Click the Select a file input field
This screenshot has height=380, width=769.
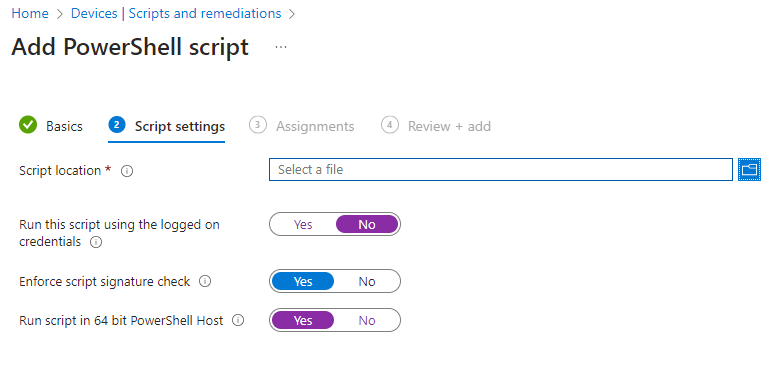(501, 170)
